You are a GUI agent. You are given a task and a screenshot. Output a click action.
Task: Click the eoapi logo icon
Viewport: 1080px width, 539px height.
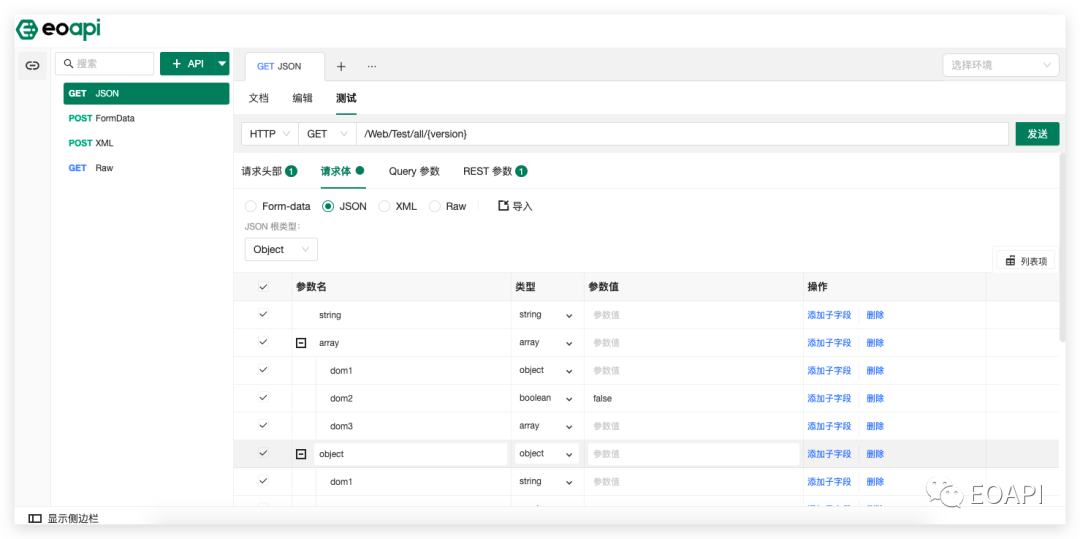coord(25,30)
